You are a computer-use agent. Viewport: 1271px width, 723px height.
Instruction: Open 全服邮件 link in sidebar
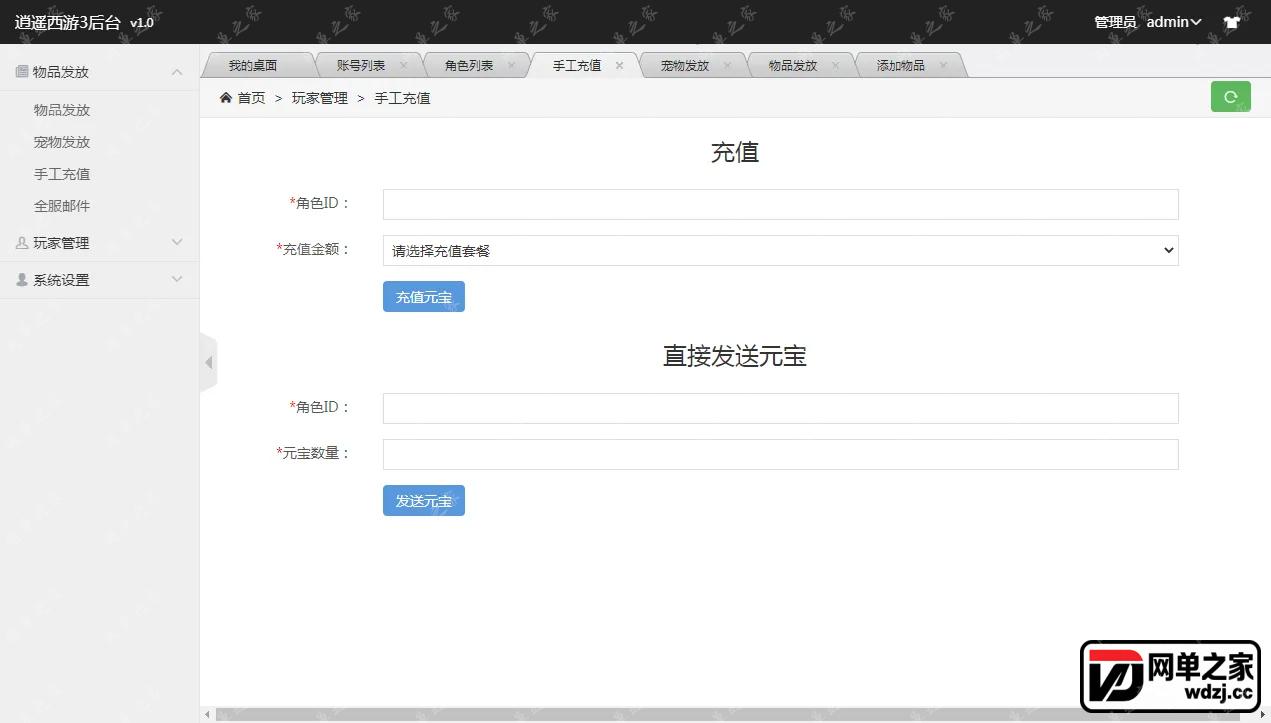62,206
